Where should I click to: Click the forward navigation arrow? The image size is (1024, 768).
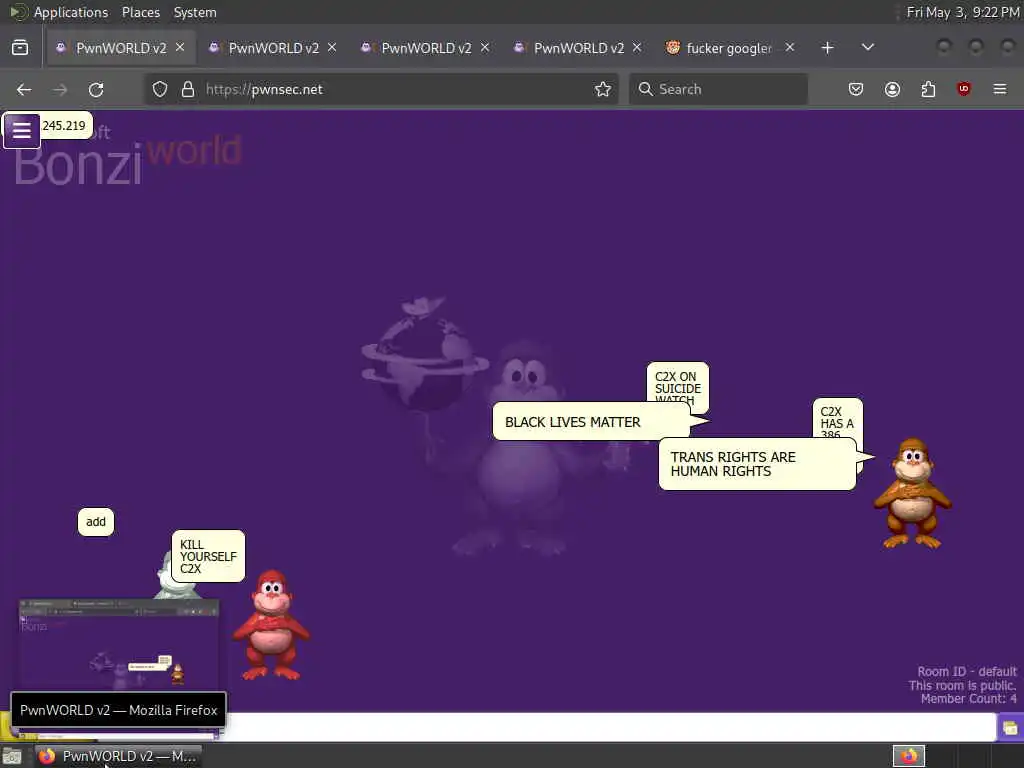click(x=60, y=89)
